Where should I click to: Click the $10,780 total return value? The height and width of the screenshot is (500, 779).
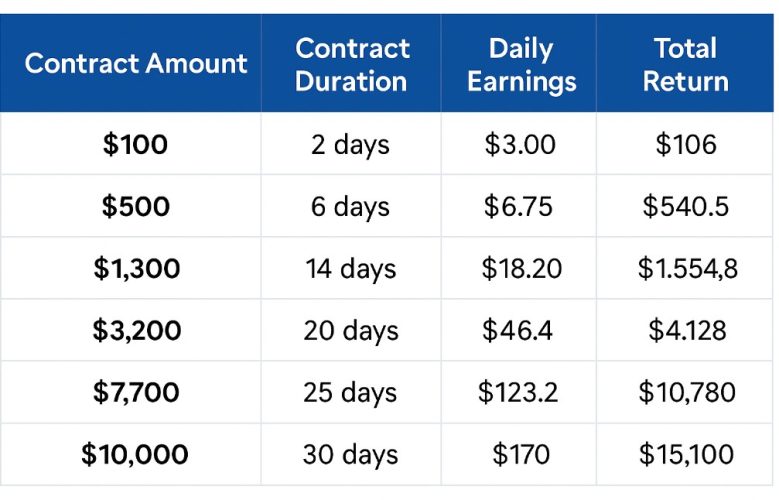686,393
